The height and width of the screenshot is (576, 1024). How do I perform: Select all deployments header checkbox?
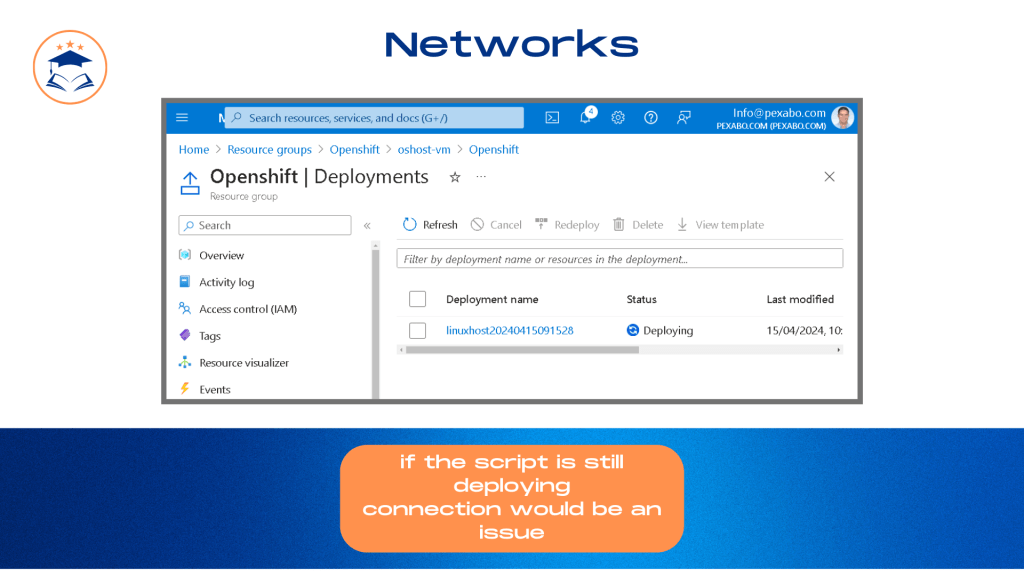[x=417, y=299]
